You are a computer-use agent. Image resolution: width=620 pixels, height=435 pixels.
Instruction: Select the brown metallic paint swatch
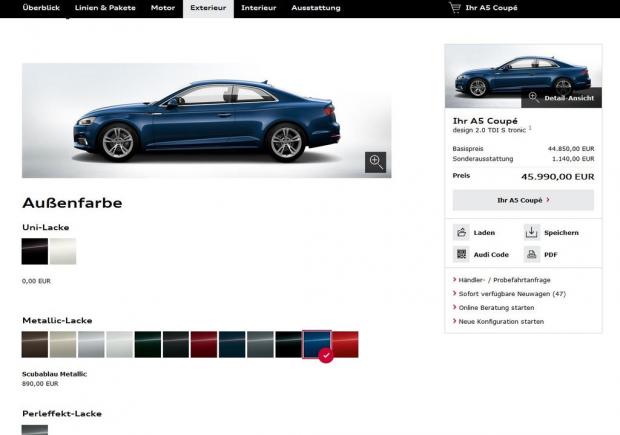point(35,345)
